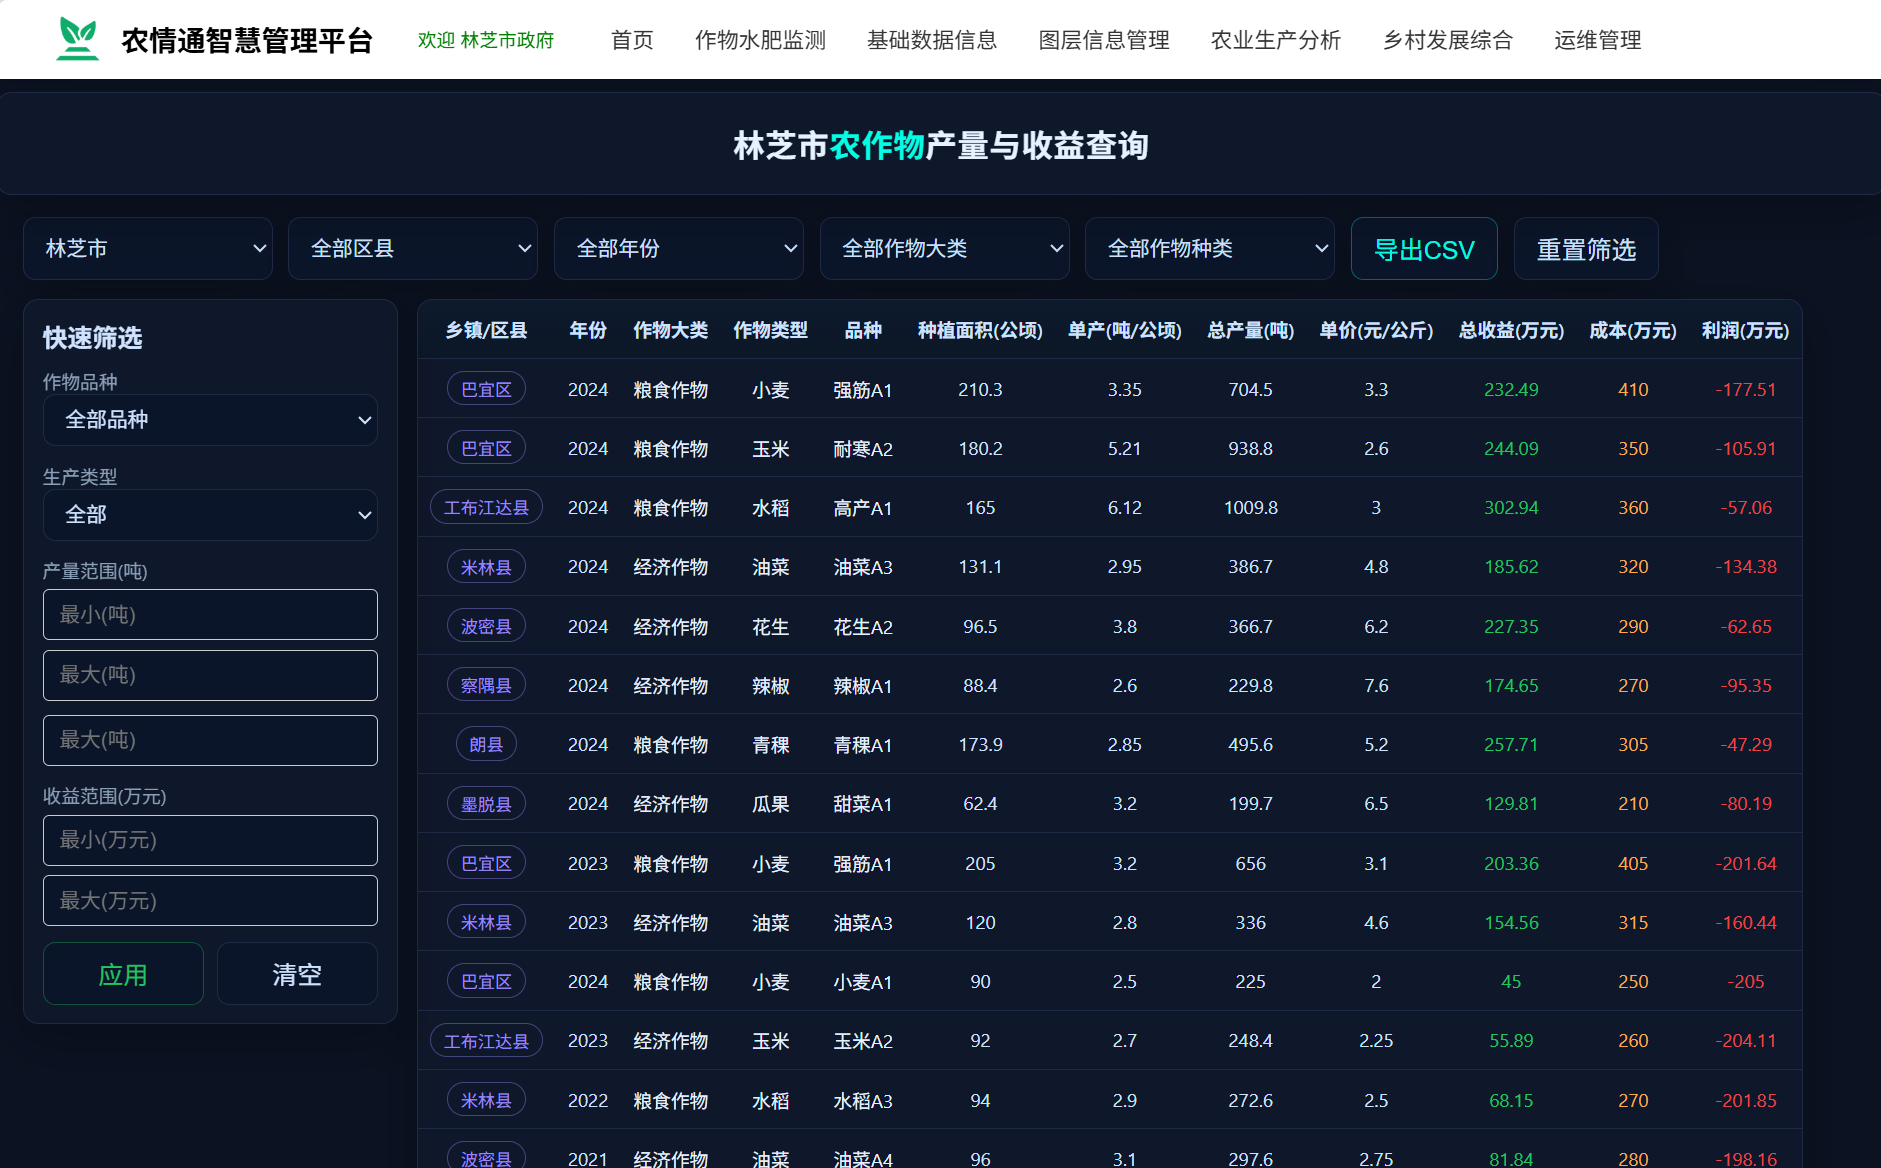Click 工布江达县 tag in 玉米A2 row
The width and height of the screenshot is (1881, 1168).
(486, 1041)
